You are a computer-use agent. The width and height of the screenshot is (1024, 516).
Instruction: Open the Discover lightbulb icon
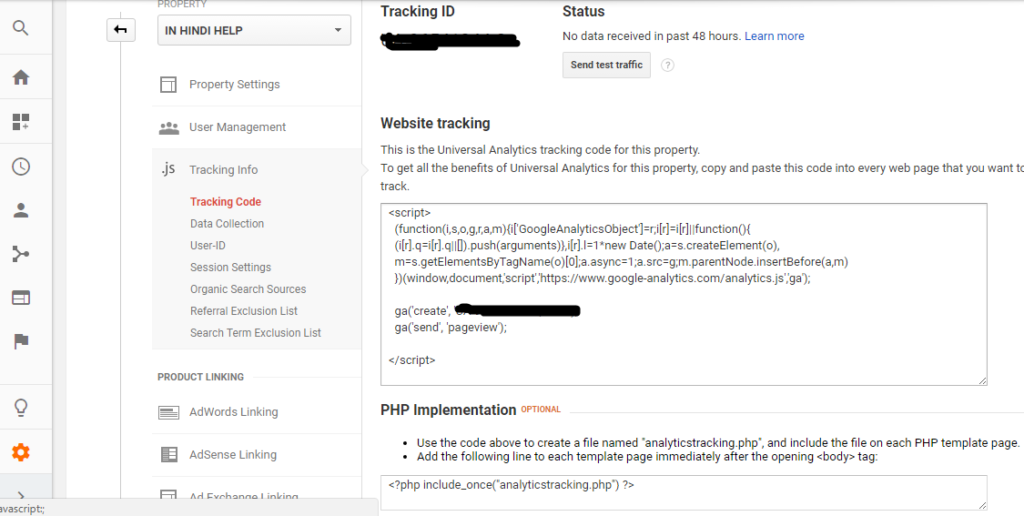click(x=21, y=408)
